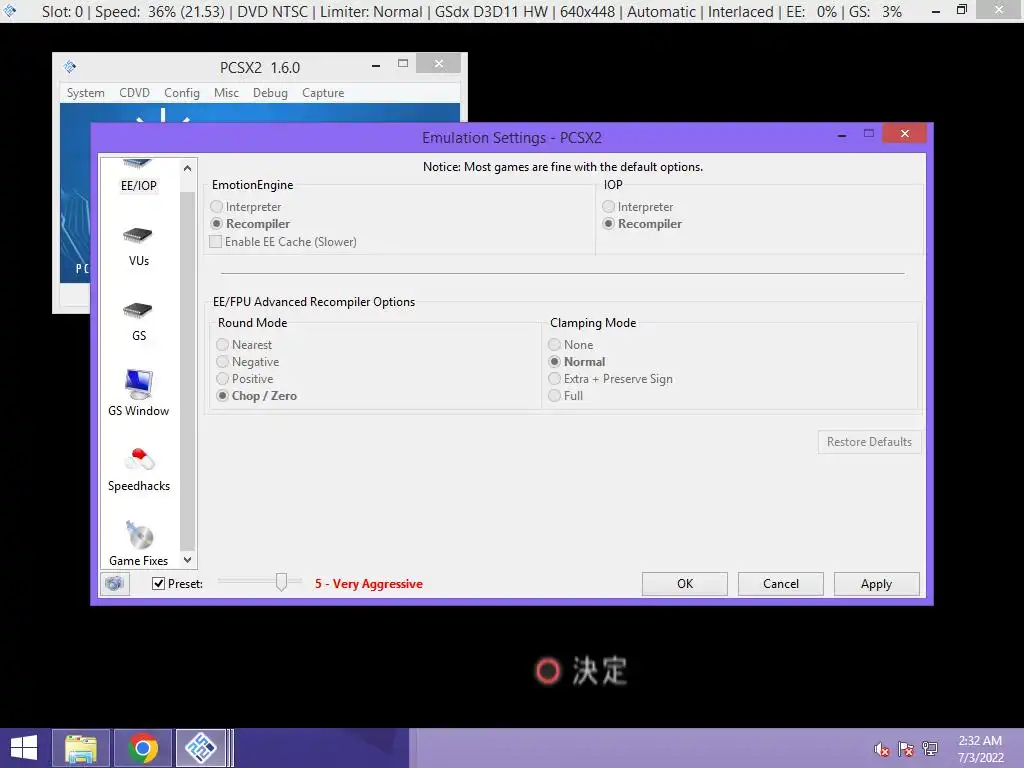
Task: Open Config menu in PCSX2 window
Action: click(182, 93)
